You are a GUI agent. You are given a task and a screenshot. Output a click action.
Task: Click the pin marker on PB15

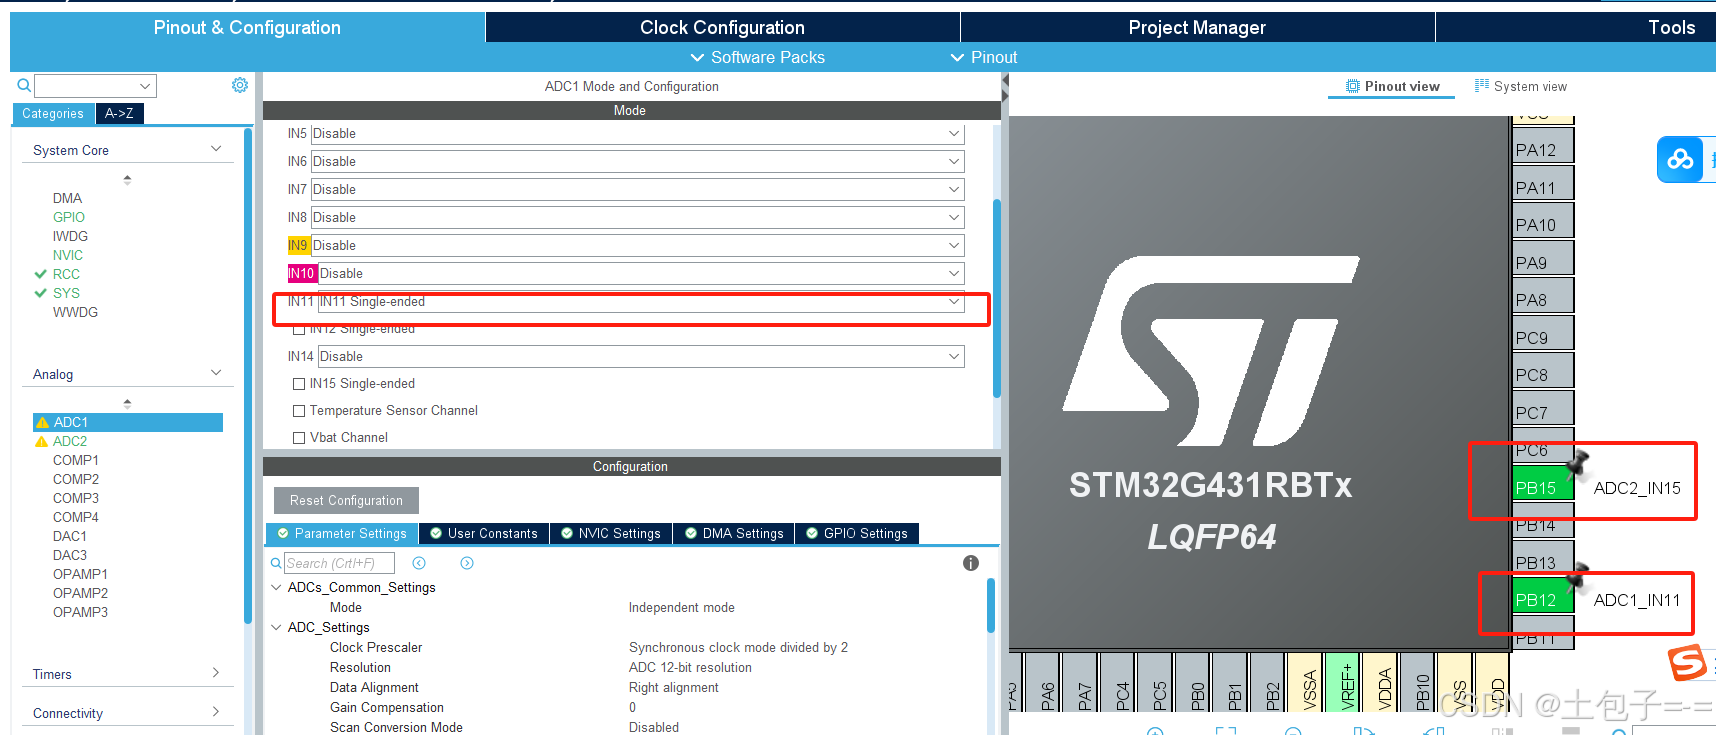tap(1578, 463)
